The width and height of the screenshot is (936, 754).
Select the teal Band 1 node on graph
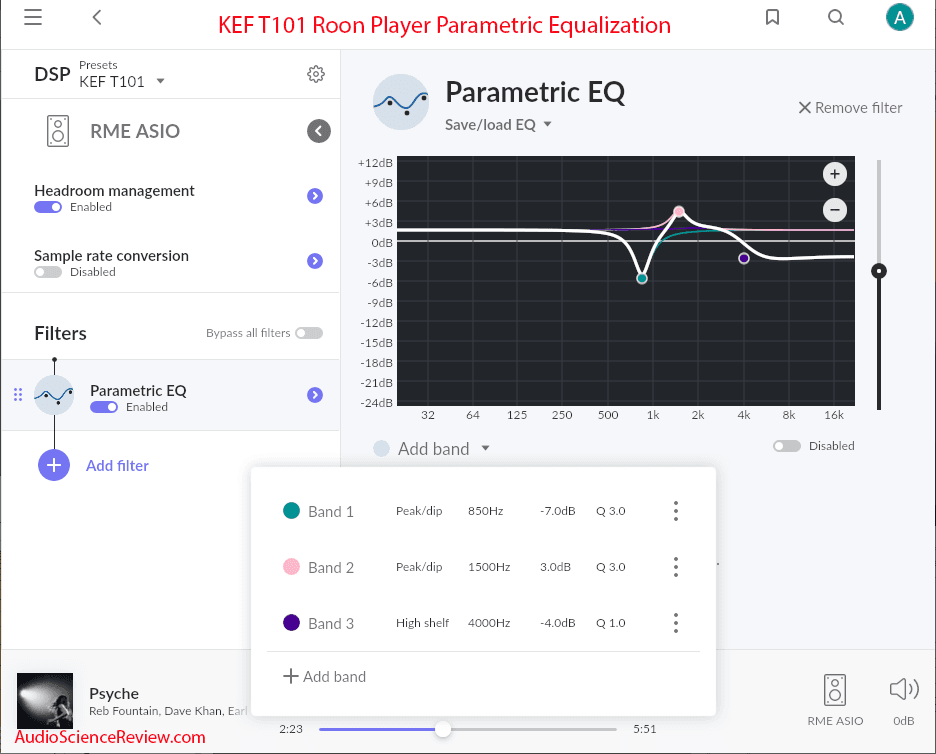pos(642,278)
